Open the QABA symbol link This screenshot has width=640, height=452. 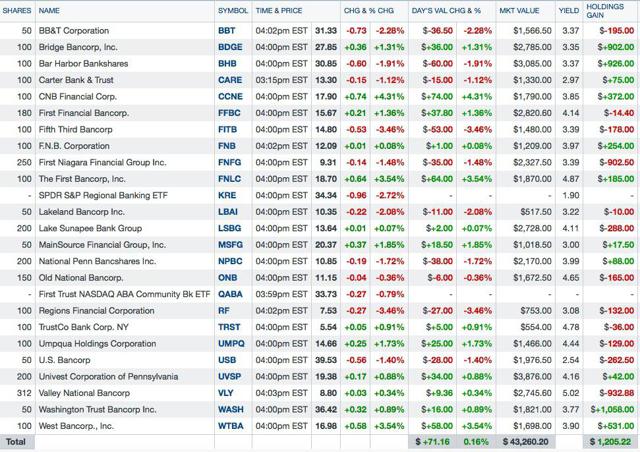point(230,294)
